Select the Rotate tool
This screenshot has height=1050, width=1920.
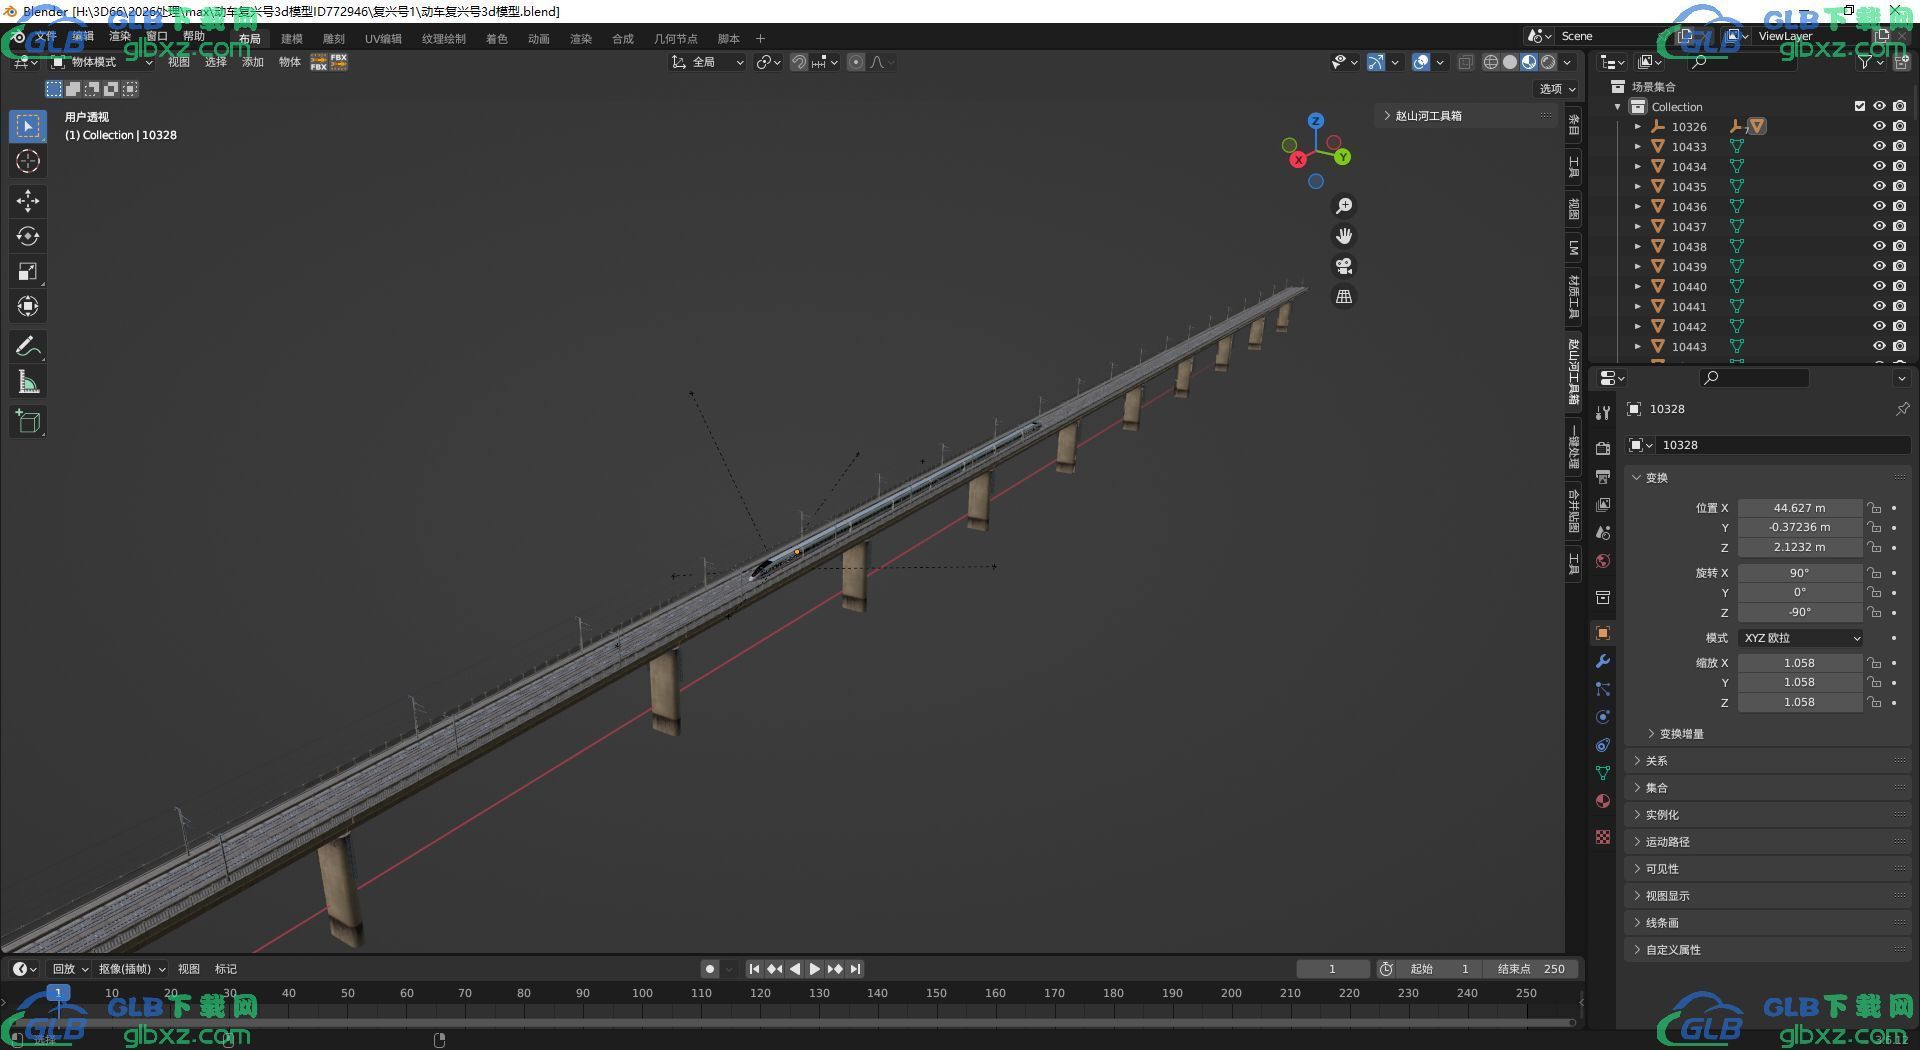pyautogui.click(x=28, y=236)
